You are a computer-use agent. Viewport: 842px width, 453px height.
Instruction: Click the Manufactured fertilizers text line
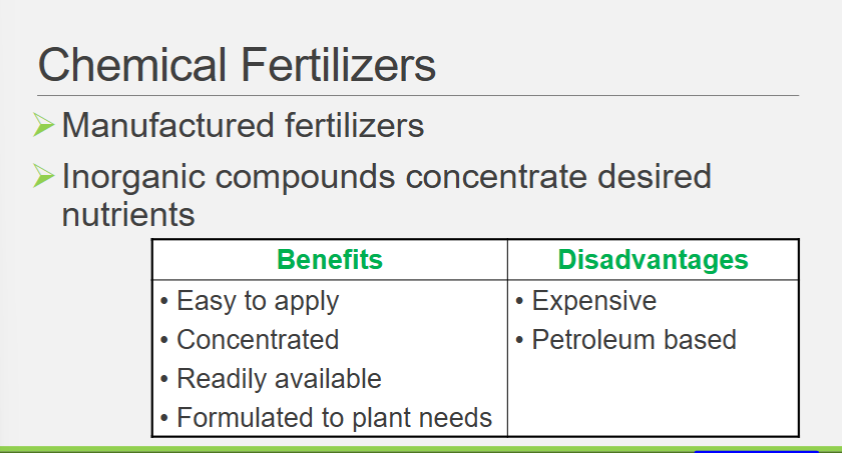click(x=243, y=126)
